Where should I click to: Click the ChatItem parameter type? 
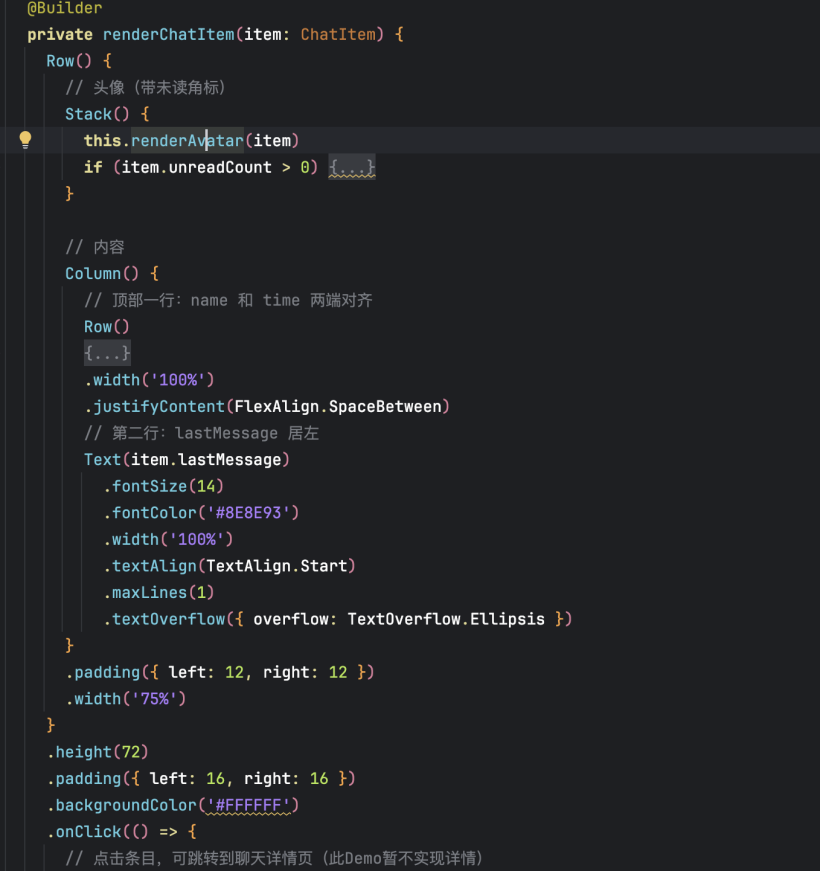338,34
